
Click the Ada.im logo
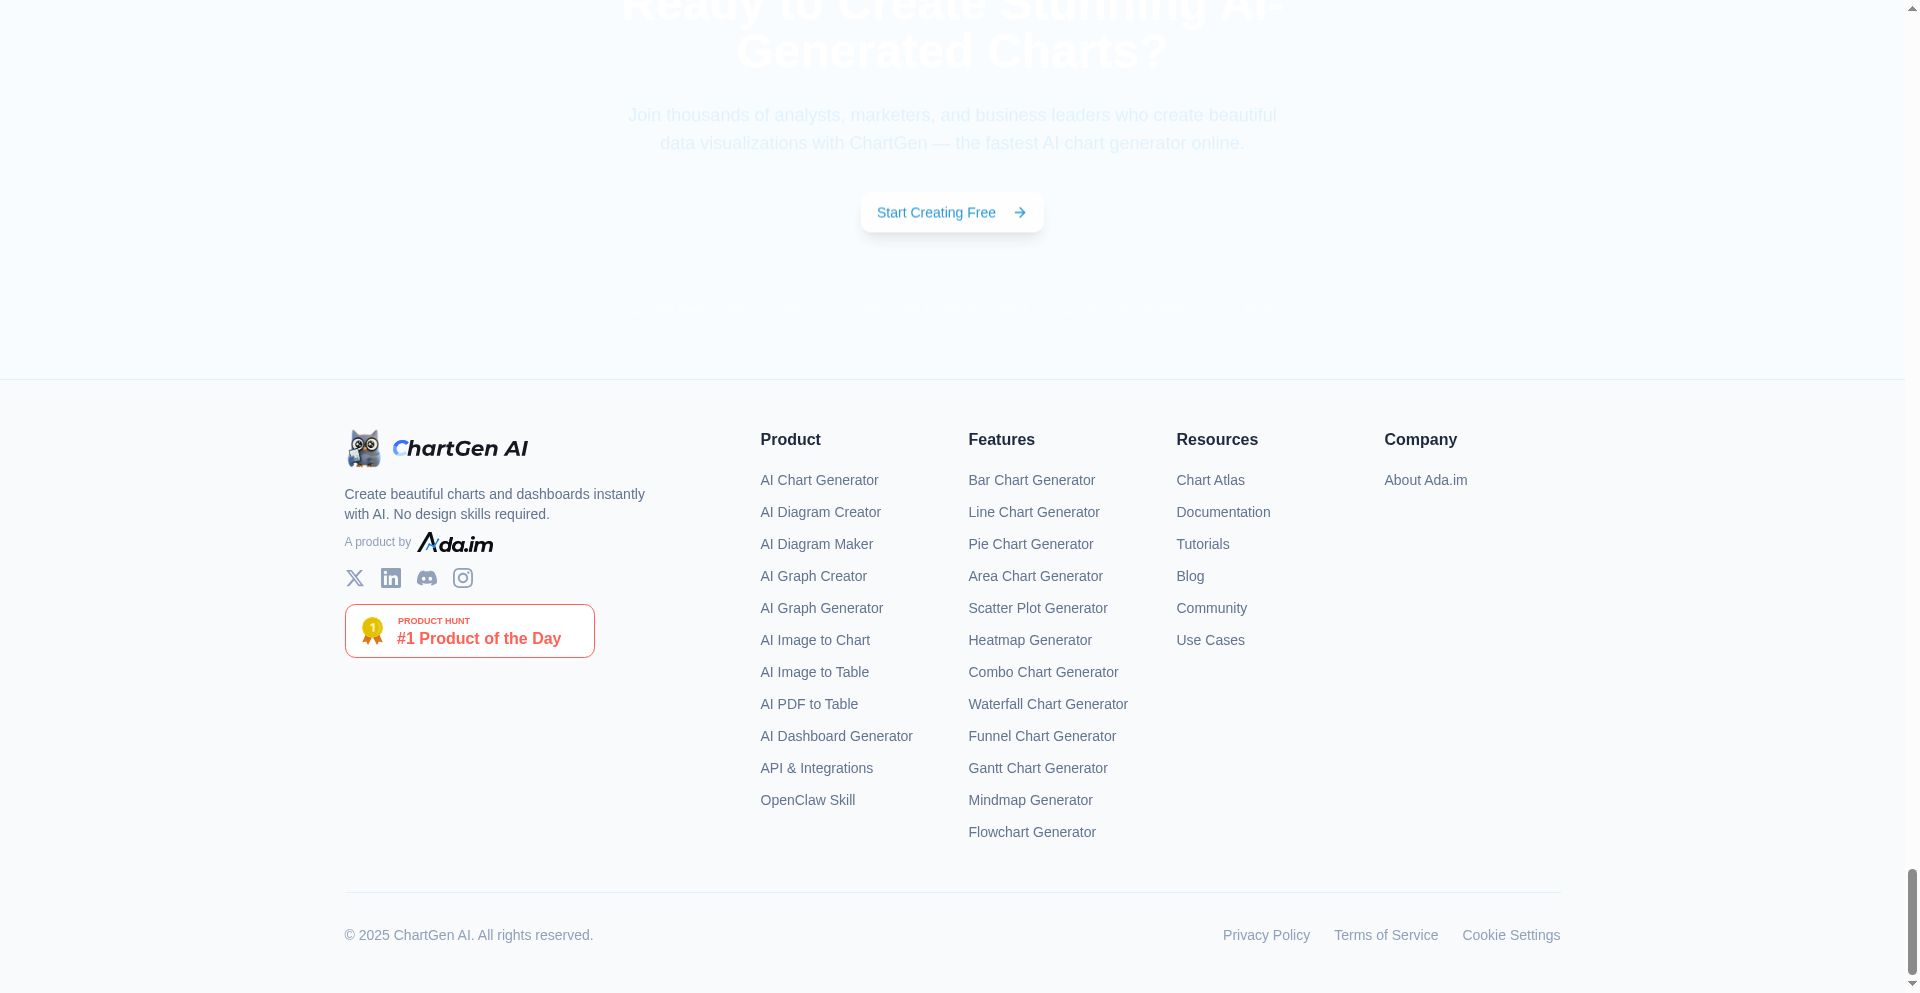point(455,542)
